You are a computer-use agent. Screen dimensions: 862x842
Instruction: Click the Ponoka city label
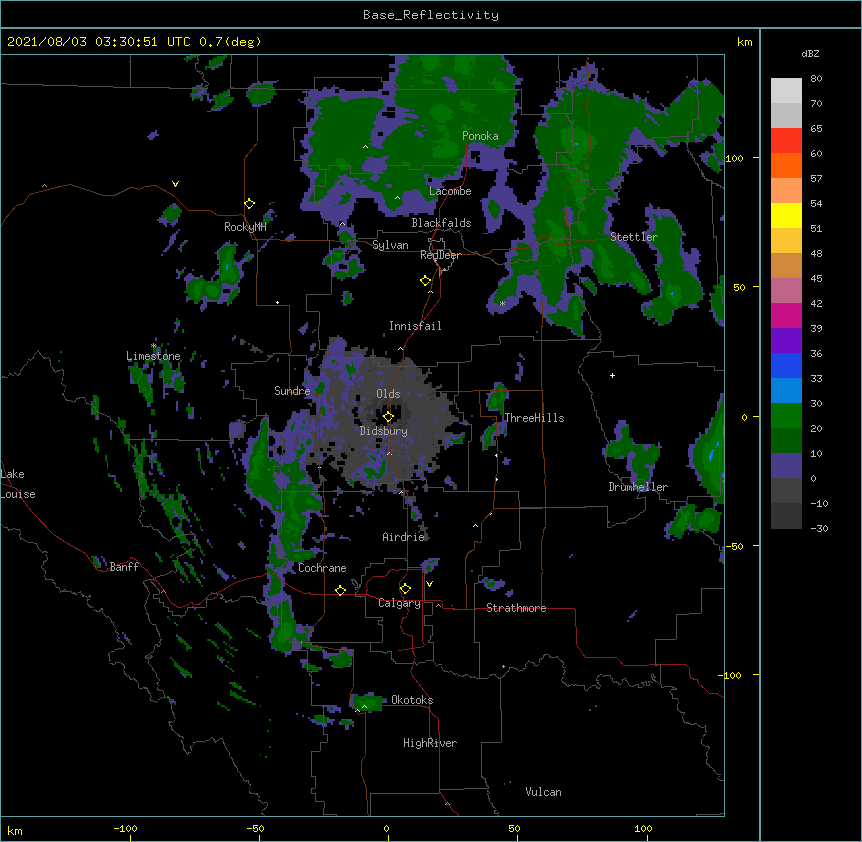[480, 136]
